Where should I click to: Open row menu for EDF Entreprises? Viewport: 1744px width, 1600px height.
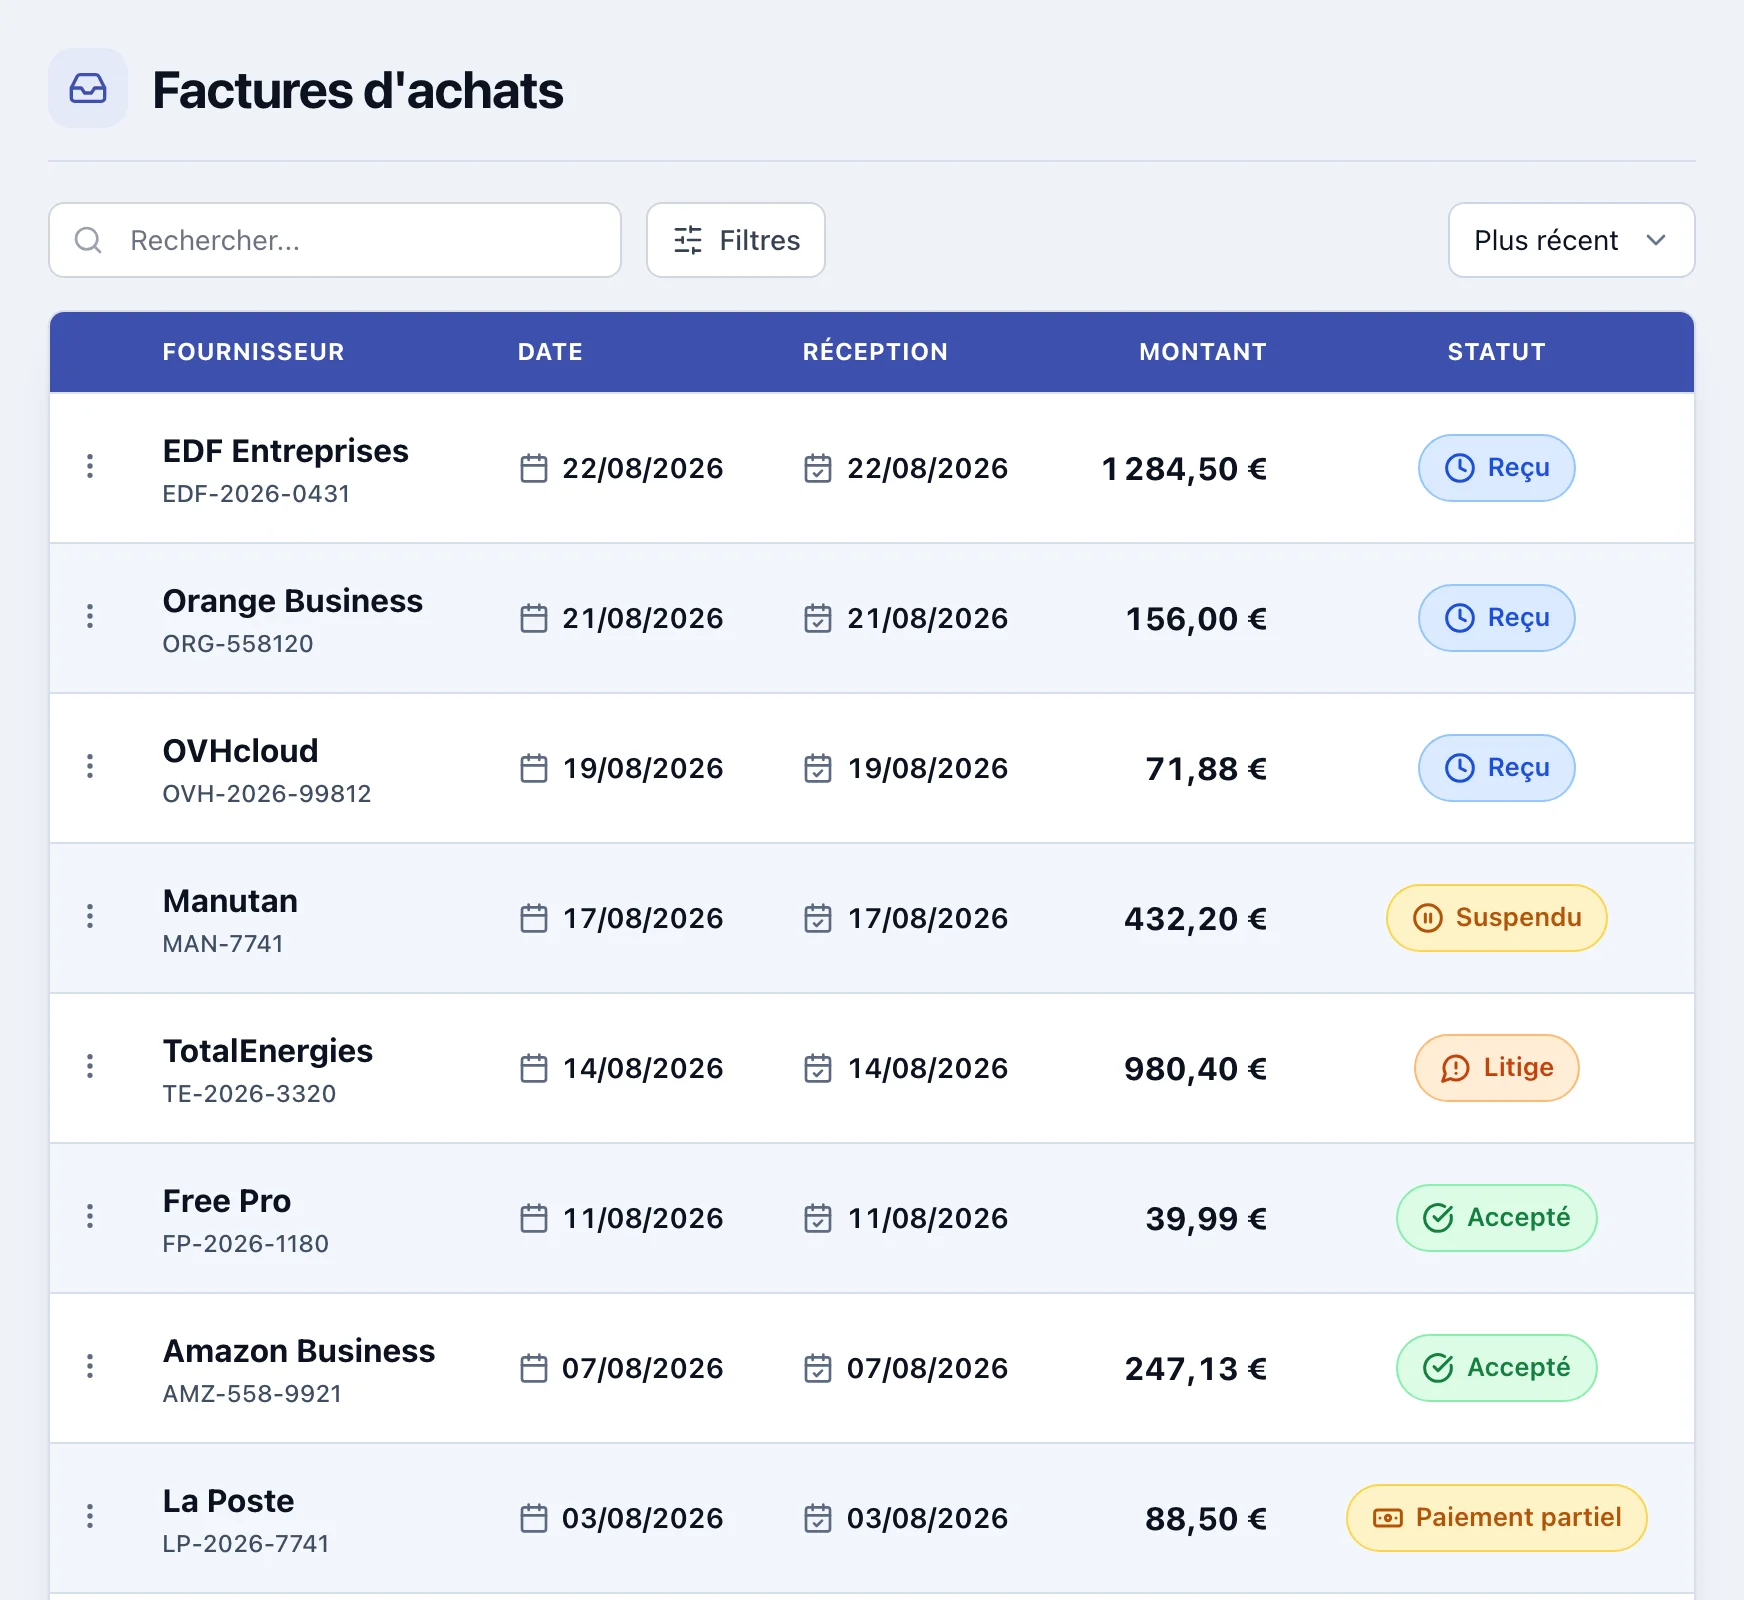[90, 466]
